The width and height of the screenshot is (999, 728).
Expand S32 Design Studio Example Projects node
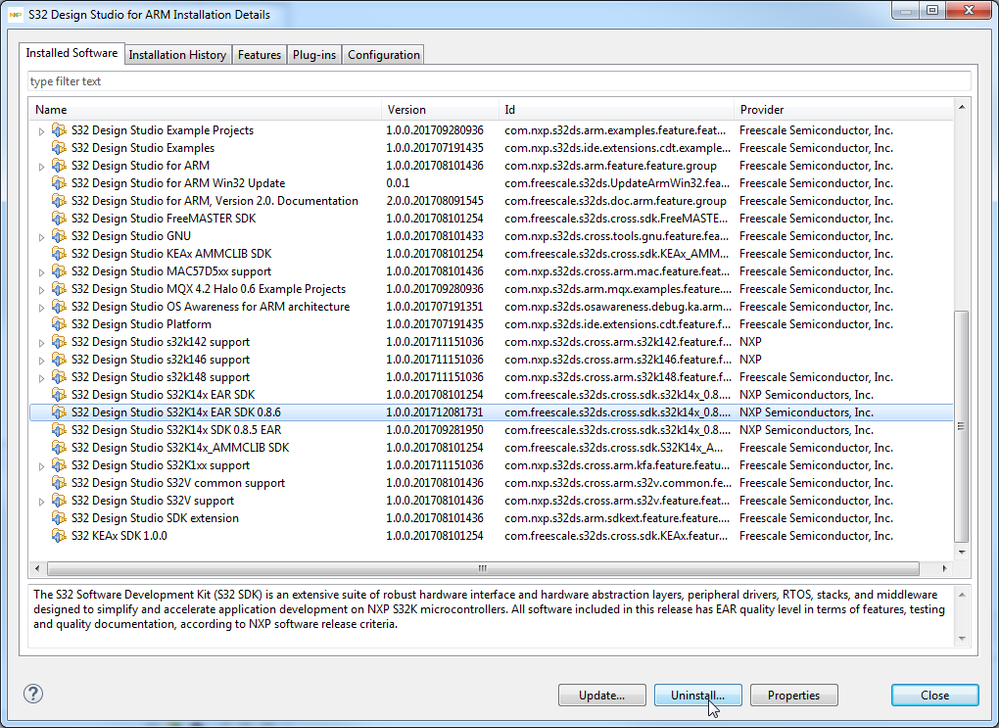[41, 131]
